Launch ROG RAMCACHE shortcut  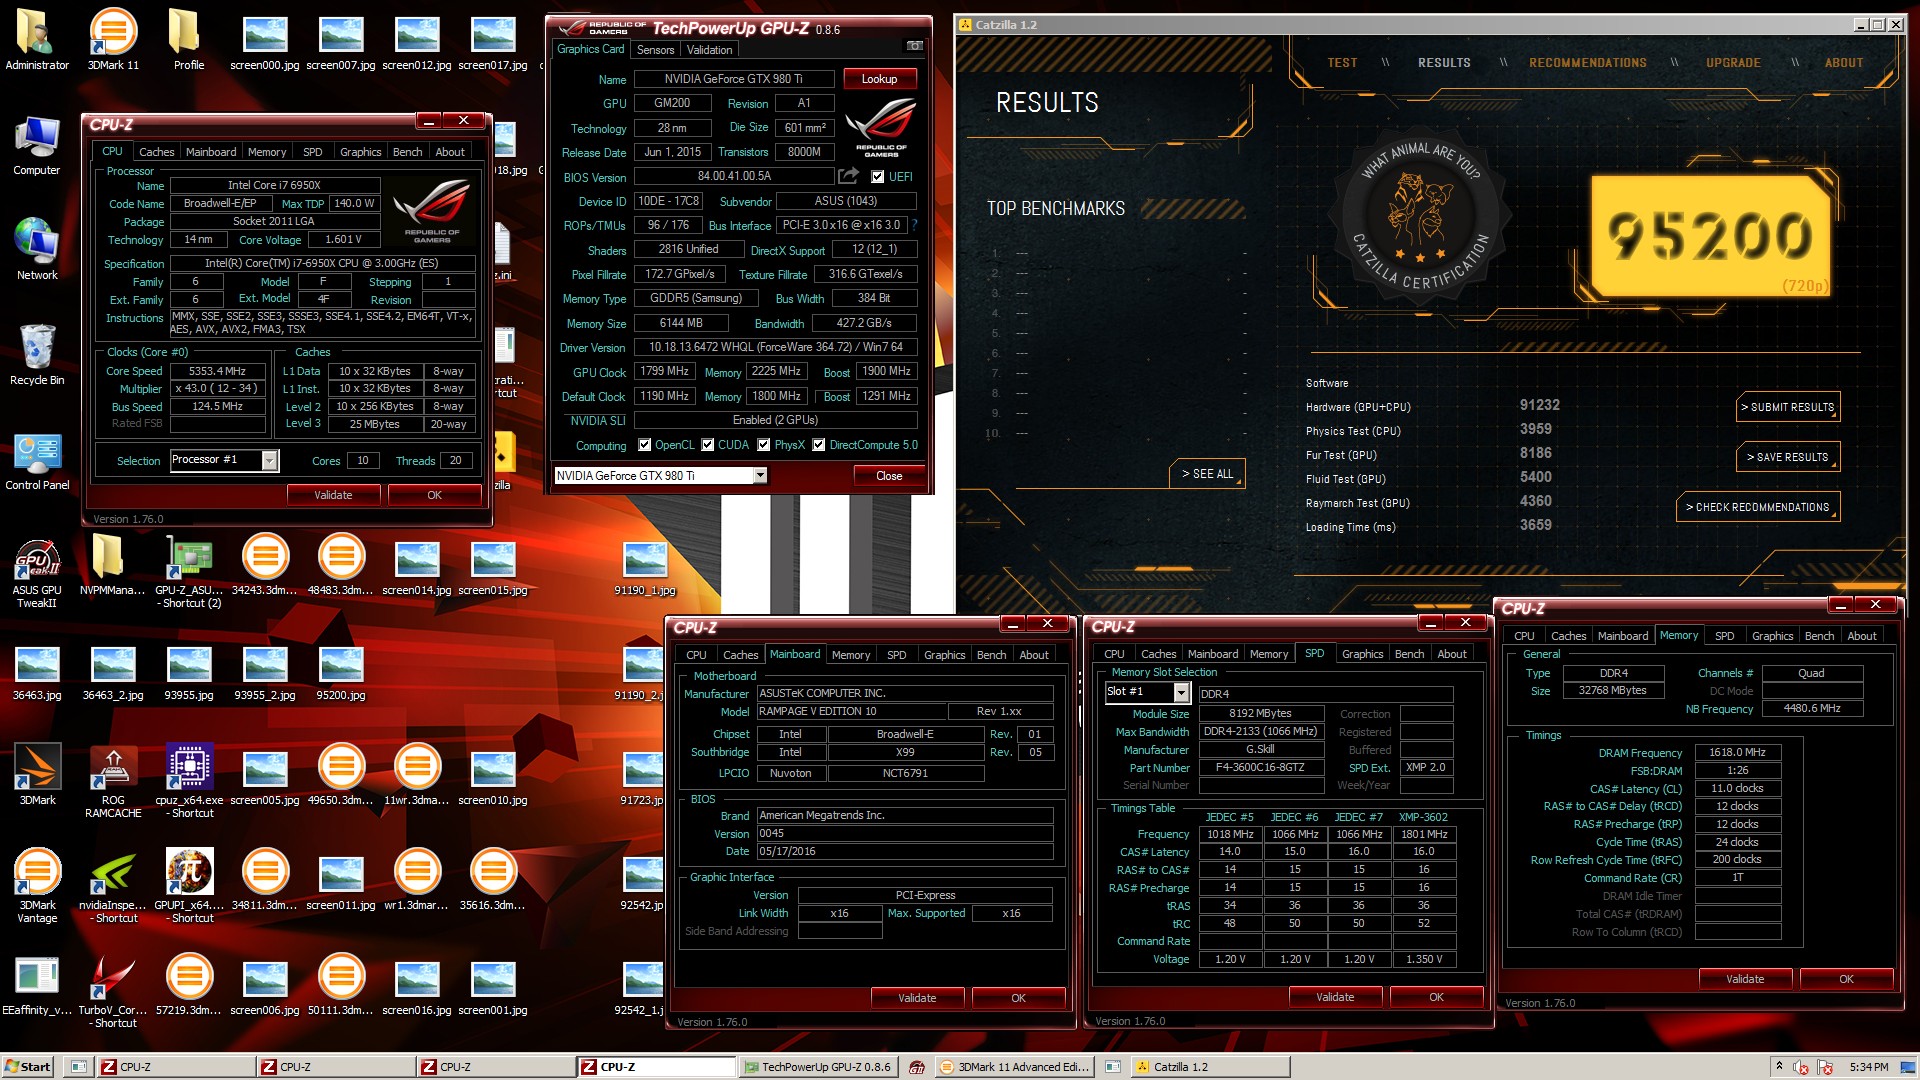click(113, 780)
